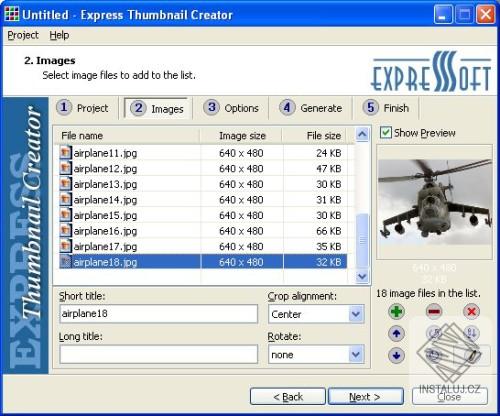The width and height of the screenshot is (500, 416).
Task: Select the highlighted airplane18.jpg row
Action: point(203,262)
